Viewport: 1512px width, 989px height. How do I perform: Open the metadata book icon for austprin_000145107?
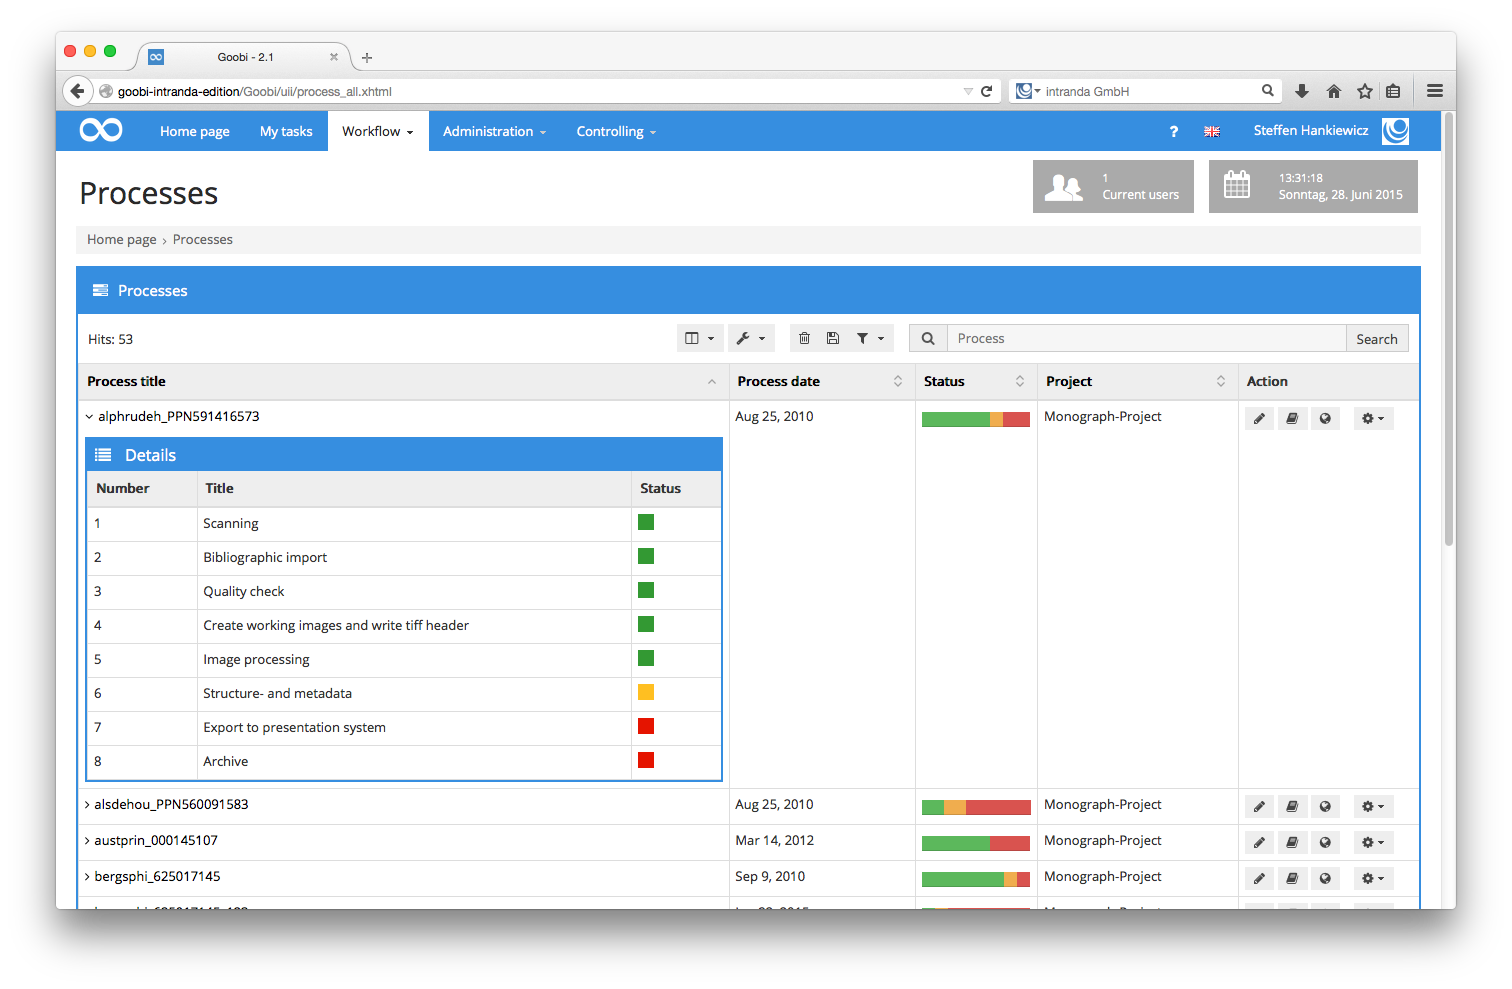[x=1292, y=842]
